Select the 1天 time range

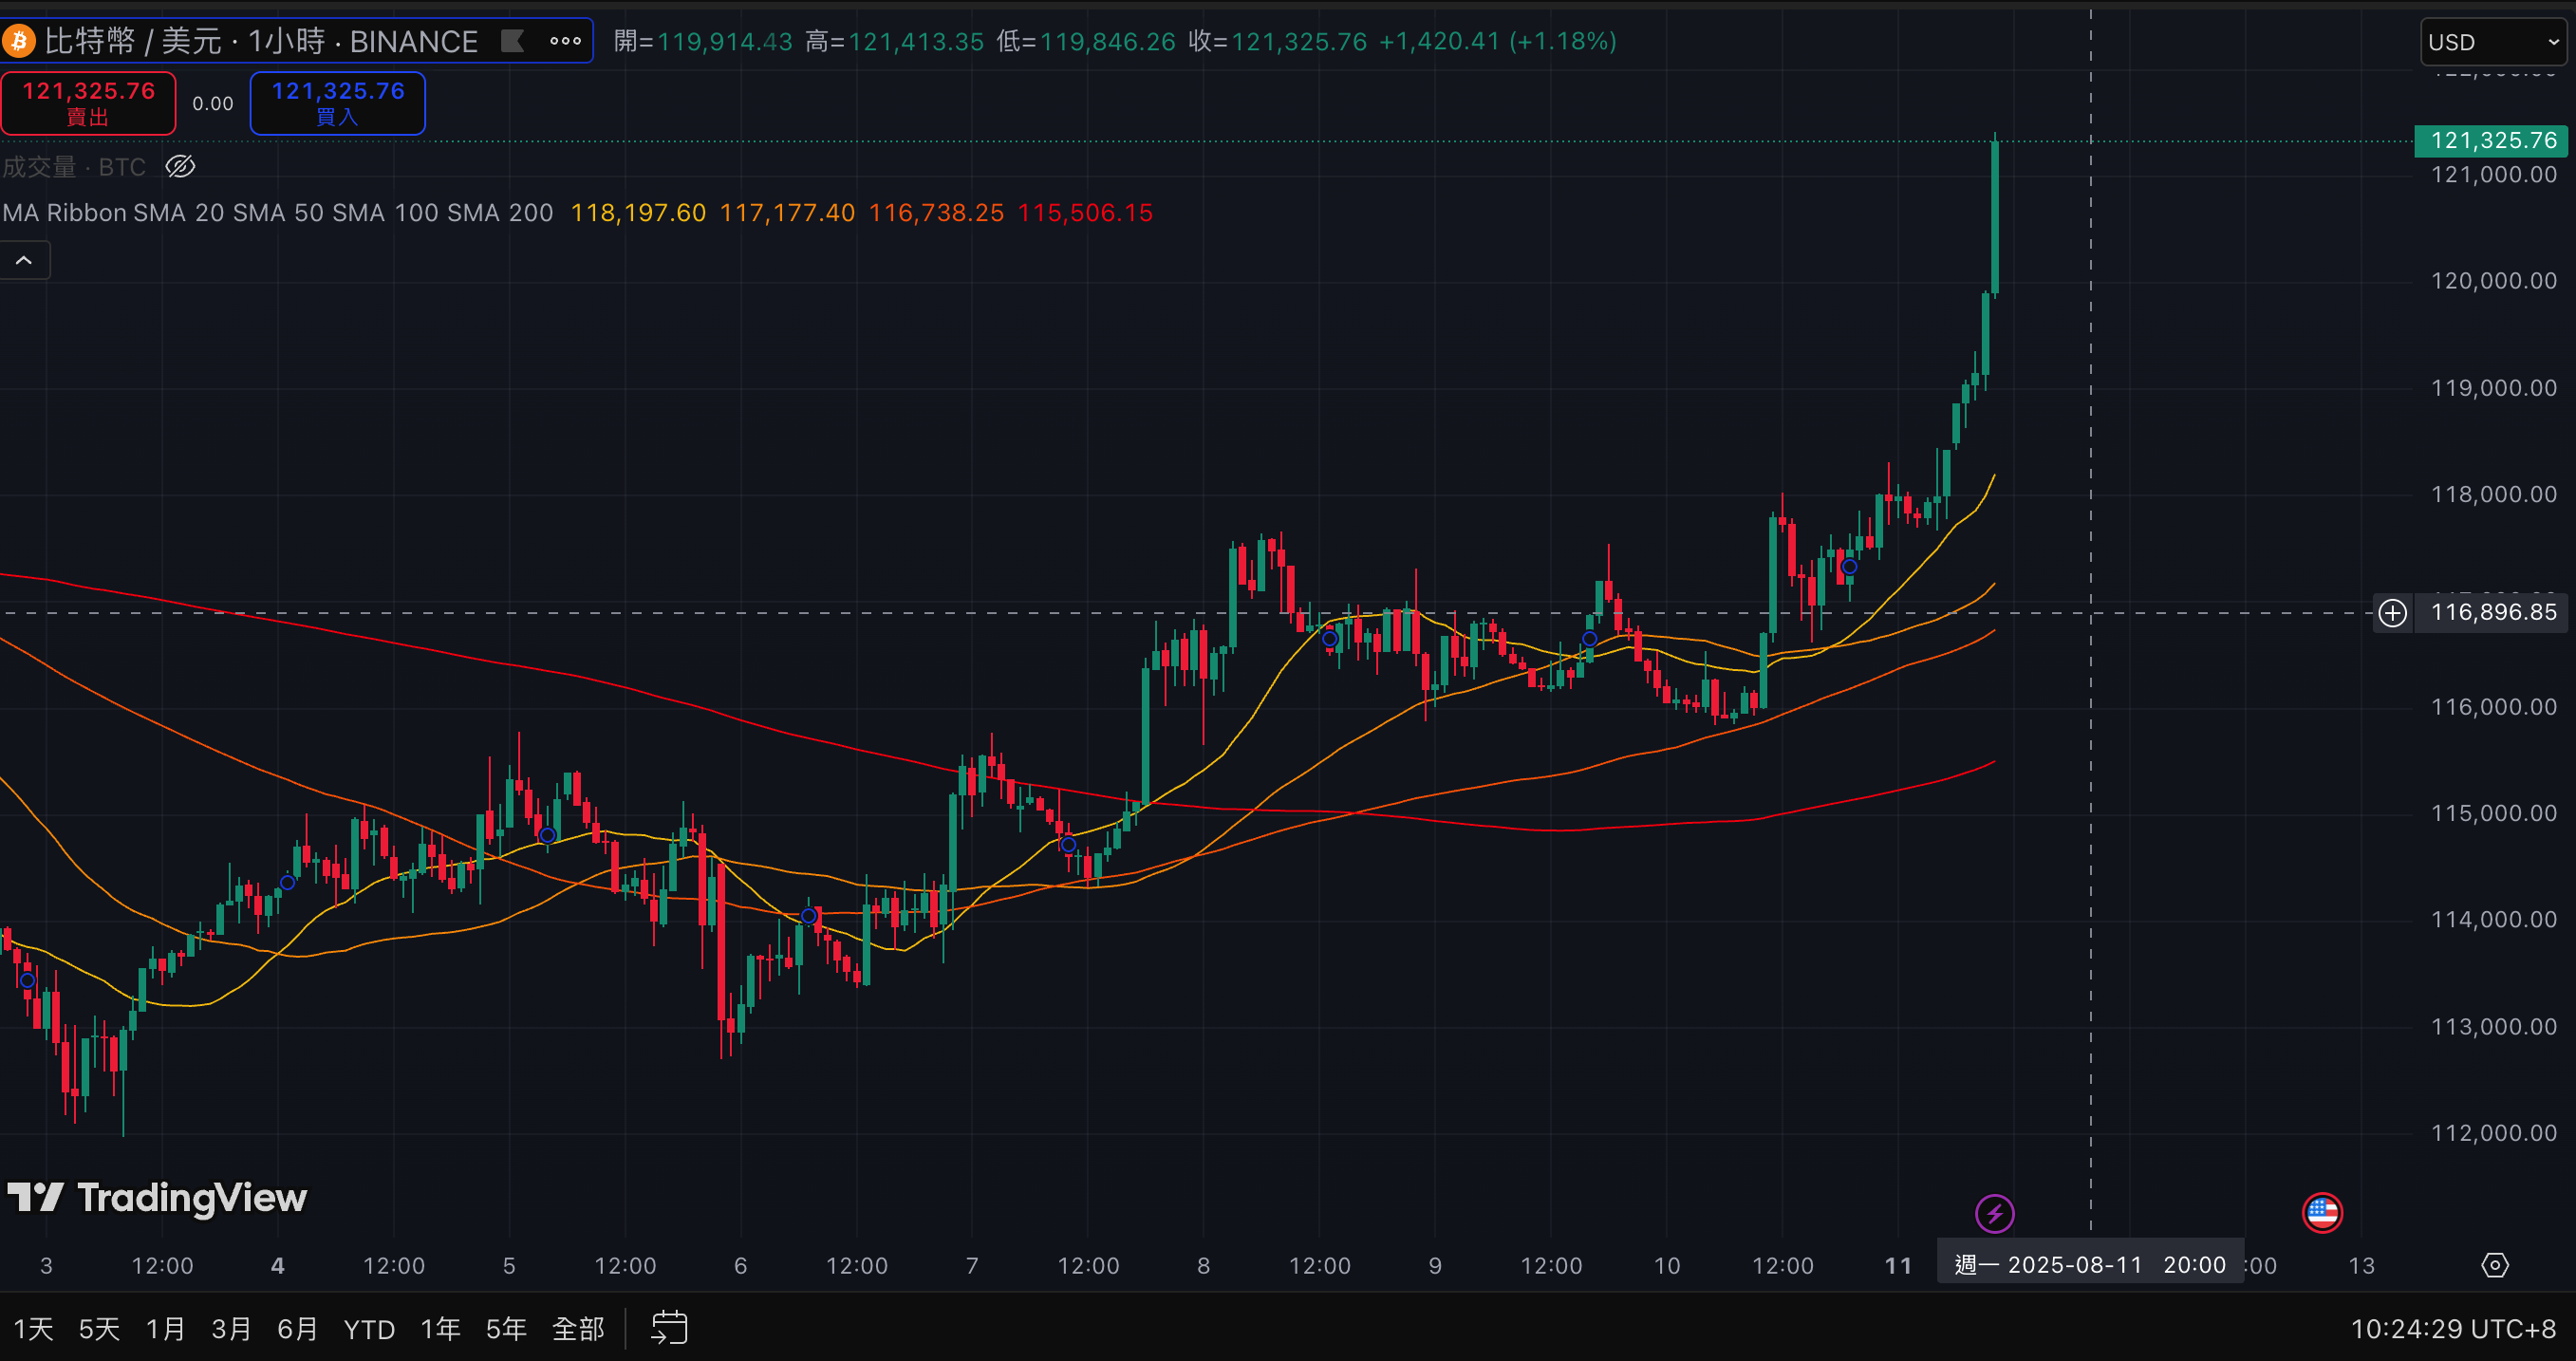(x=33, y=1328)
